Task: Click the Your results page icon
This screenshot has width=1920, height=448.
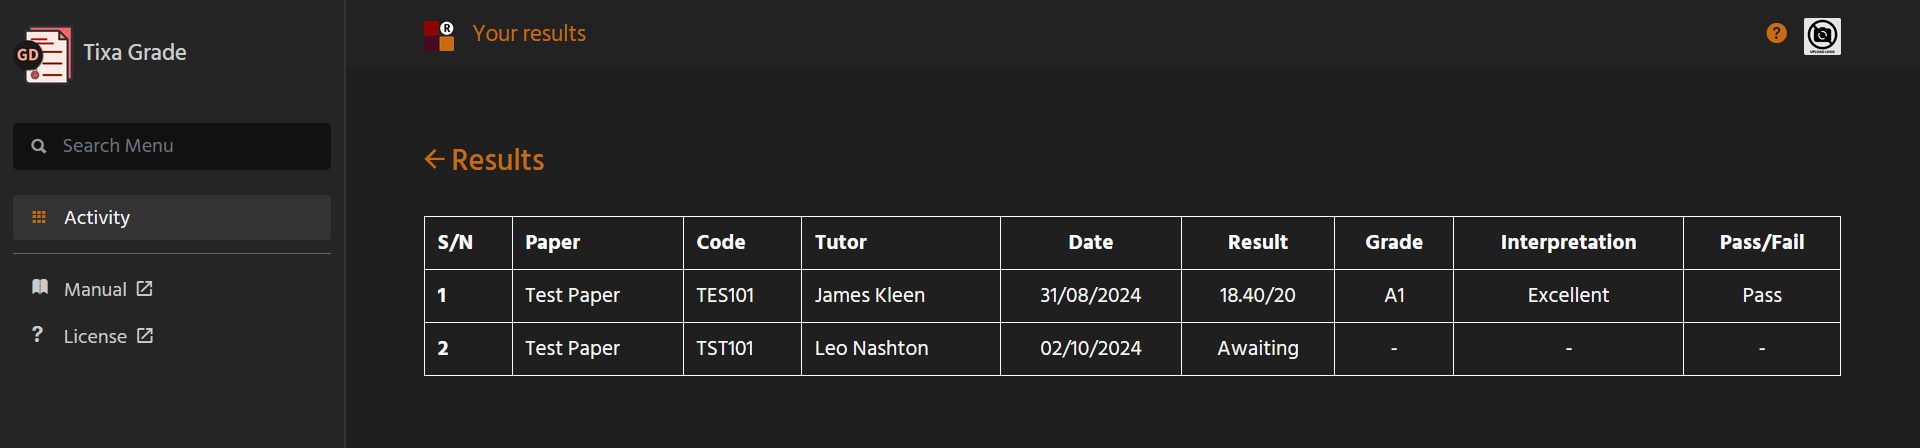Action: (x=438, y=36)
